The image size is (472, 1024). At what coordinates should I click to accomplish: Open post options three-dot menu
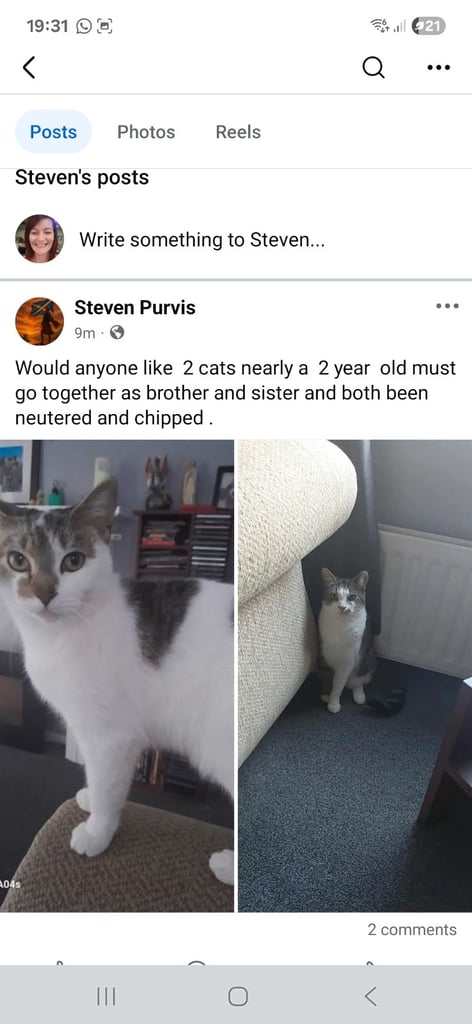(x=447, y=306)
